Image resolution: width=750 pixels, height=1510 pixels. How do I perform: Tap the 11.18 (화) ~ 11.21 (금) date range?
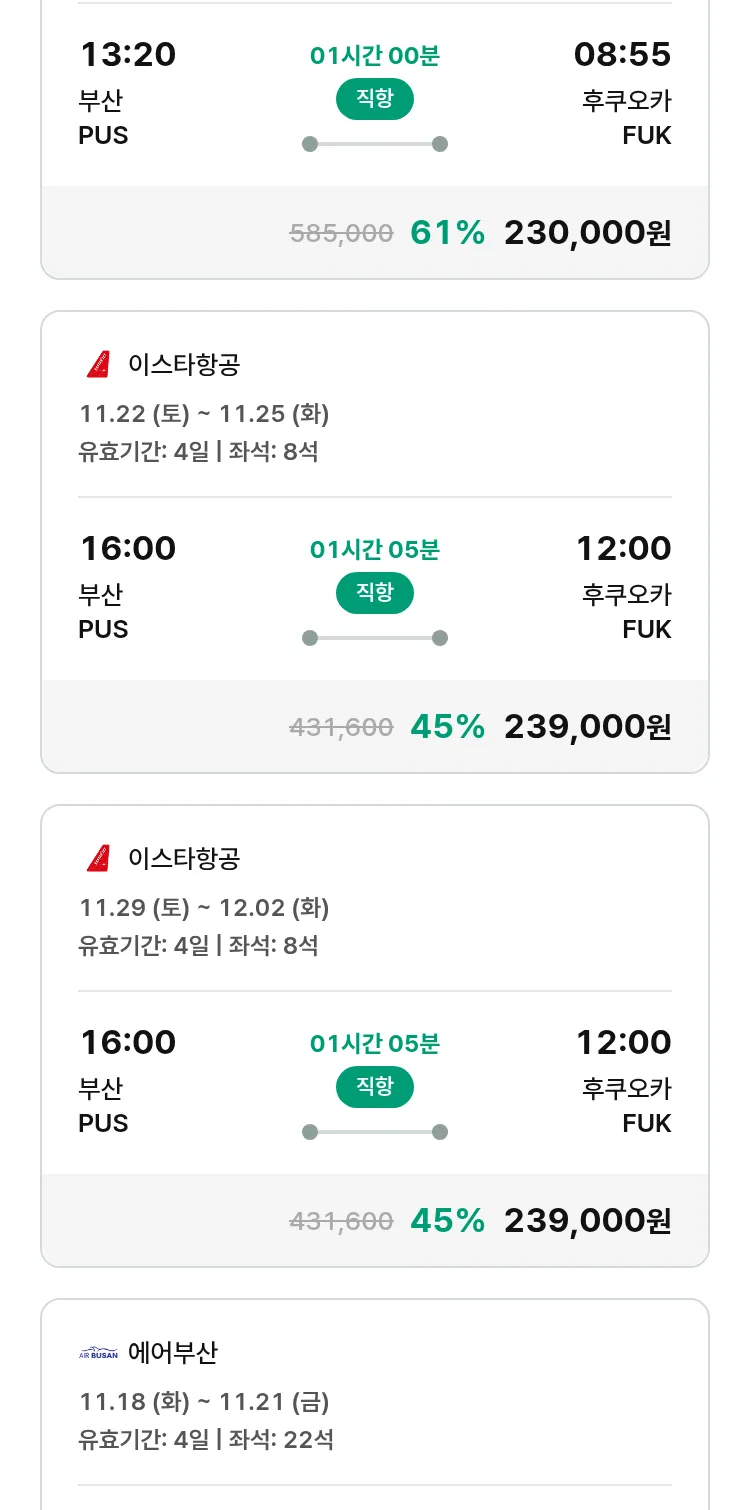(x=204, y=1402)
